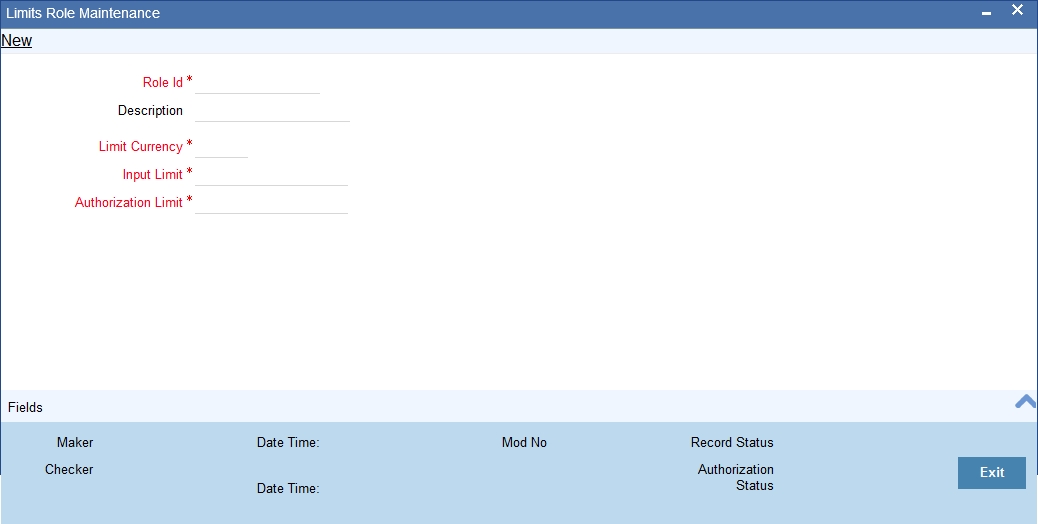Click the Fields section label
Image resolution: width=1038 pixels, height=524 pixels.
point(25,408)
